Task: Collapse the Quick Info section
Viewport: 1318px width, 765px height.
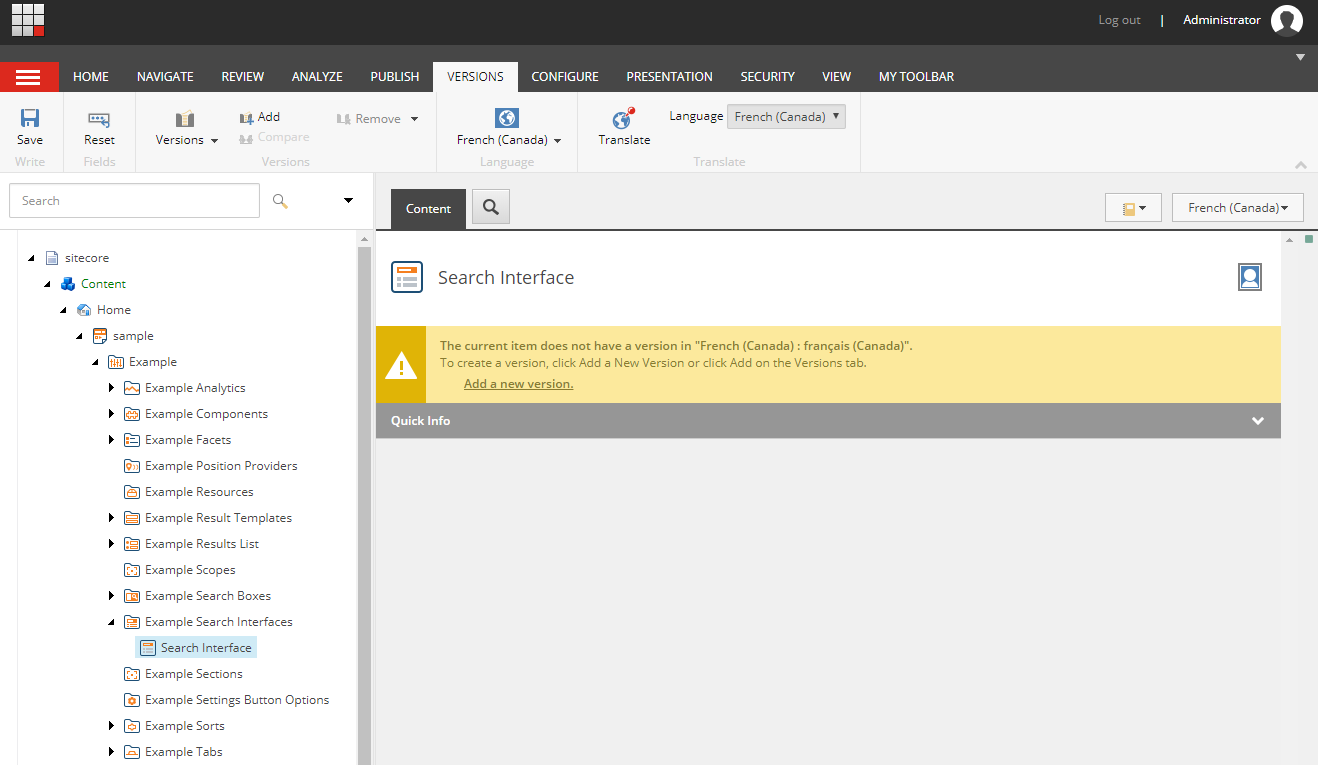Action: coord(1257,421)
